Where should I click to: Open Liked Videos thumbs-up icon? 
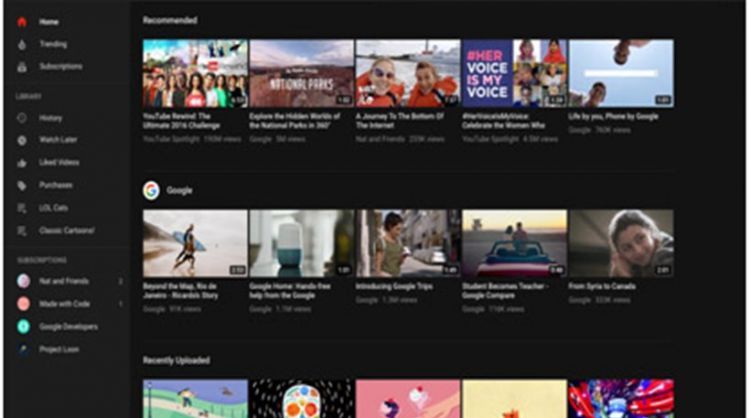coord(22,162)
